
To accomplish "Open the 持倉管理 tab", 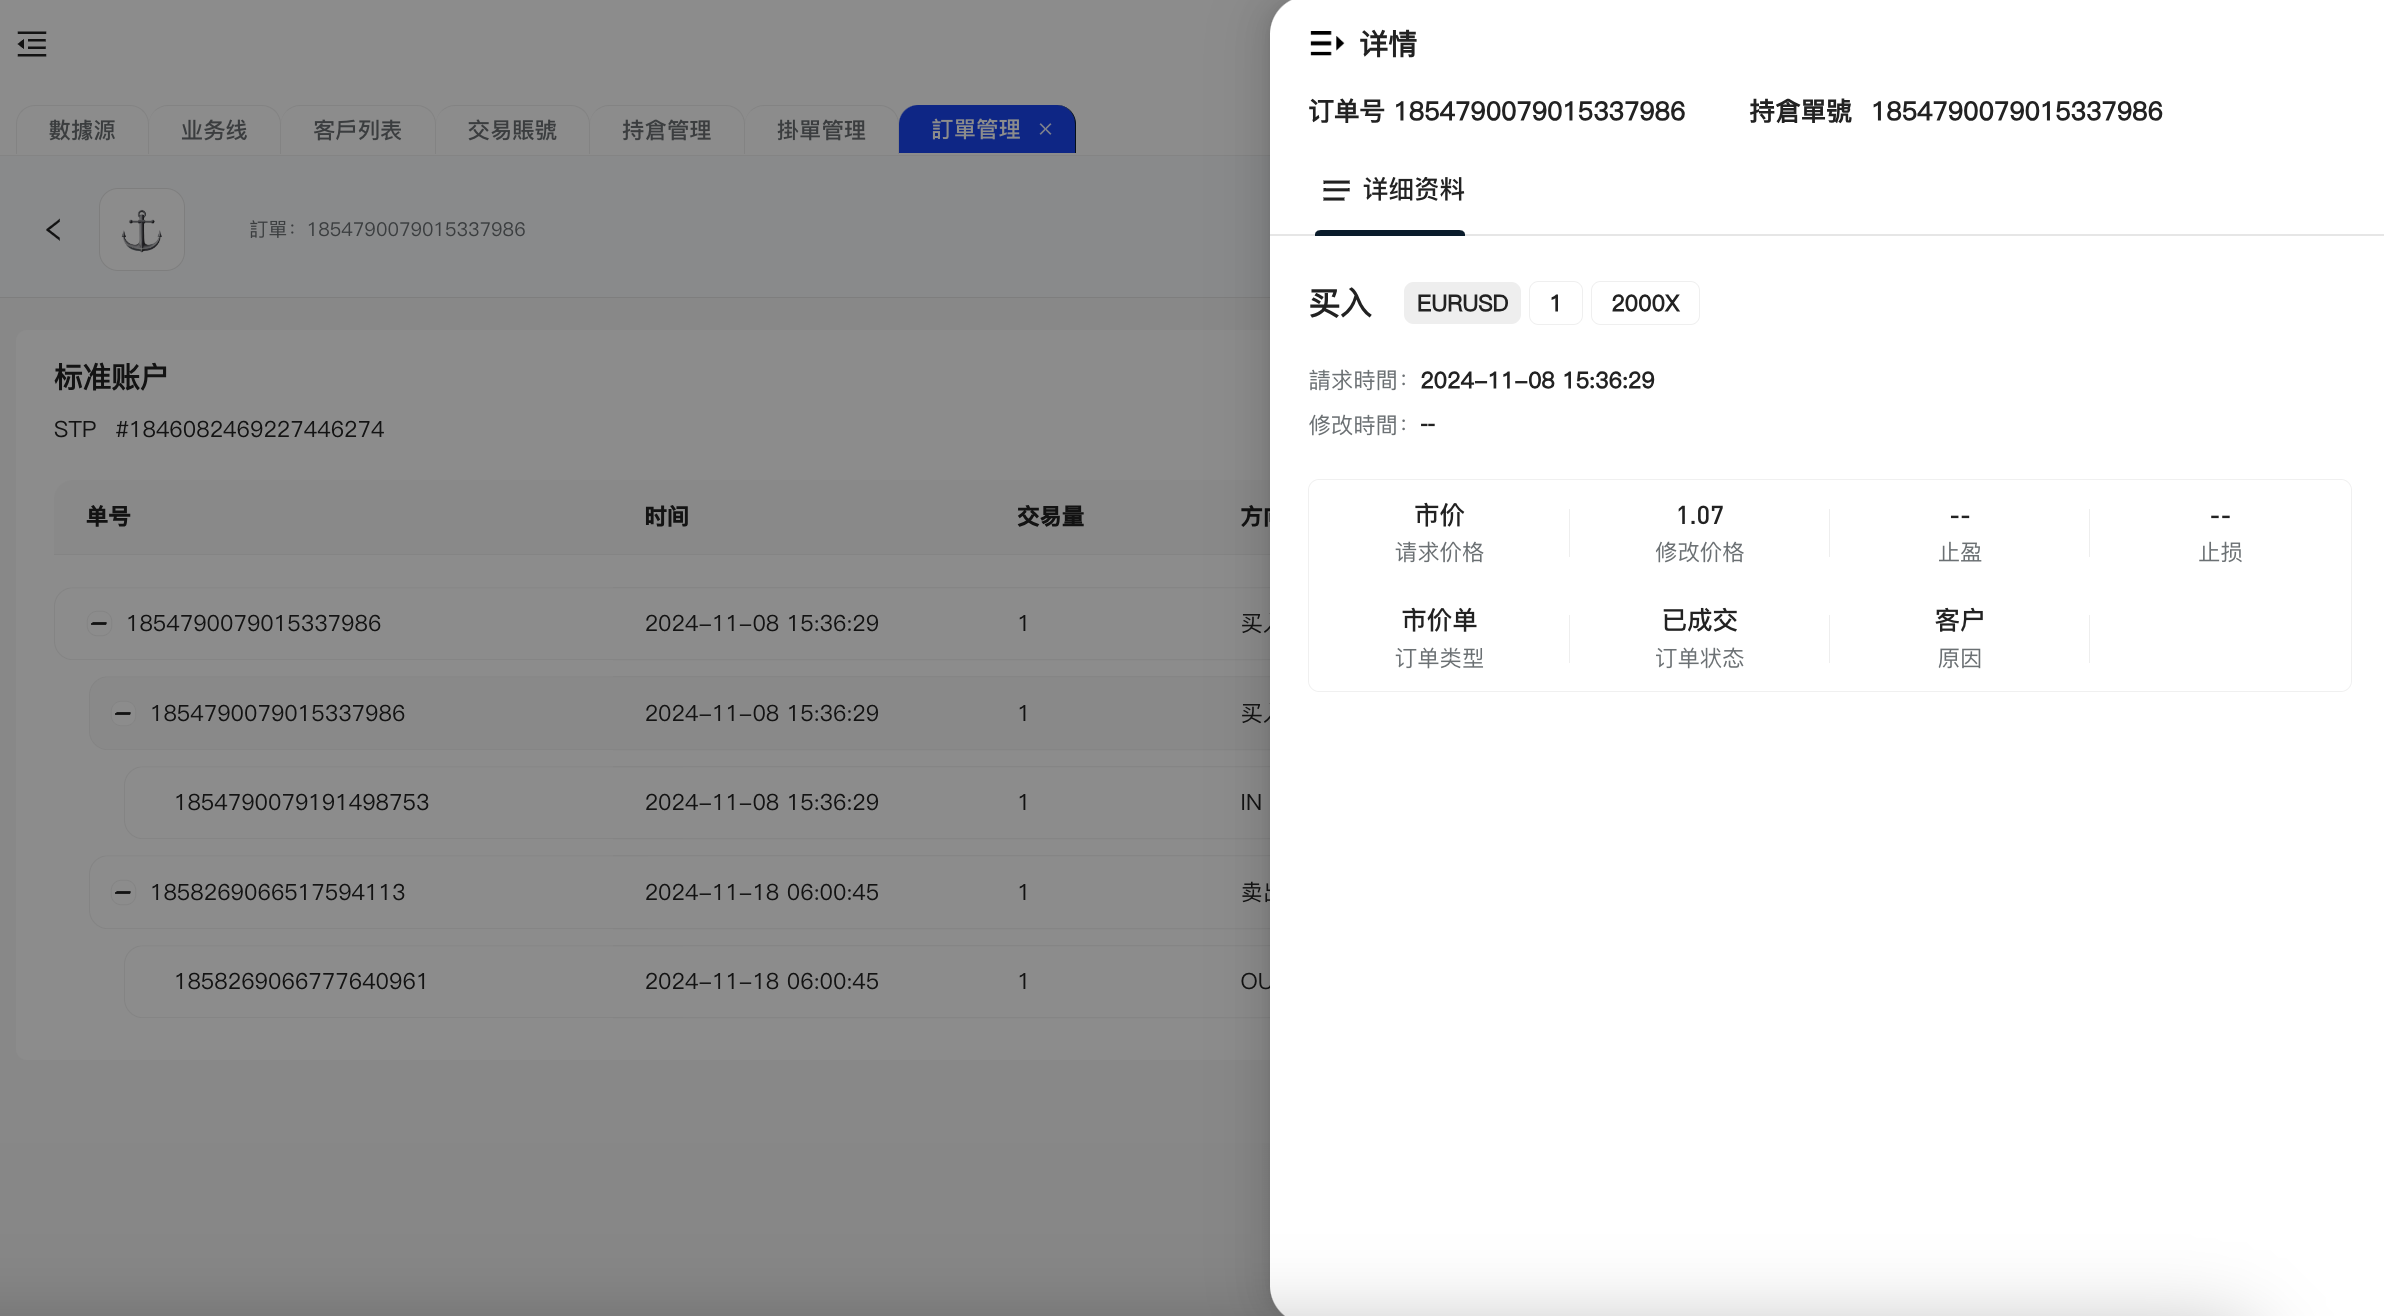I will coord(666,130).
